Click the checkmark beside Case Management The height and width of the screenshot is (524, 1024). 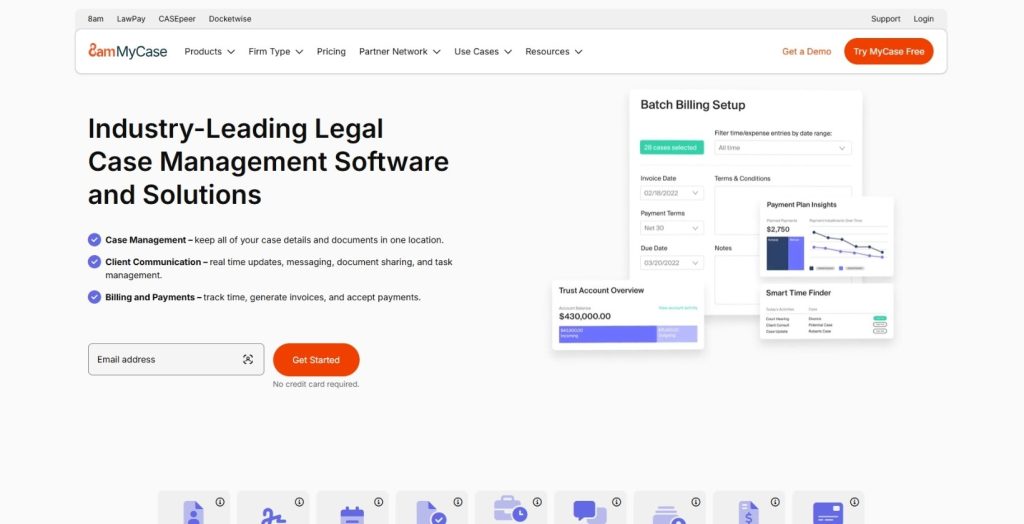coord(94,240)
